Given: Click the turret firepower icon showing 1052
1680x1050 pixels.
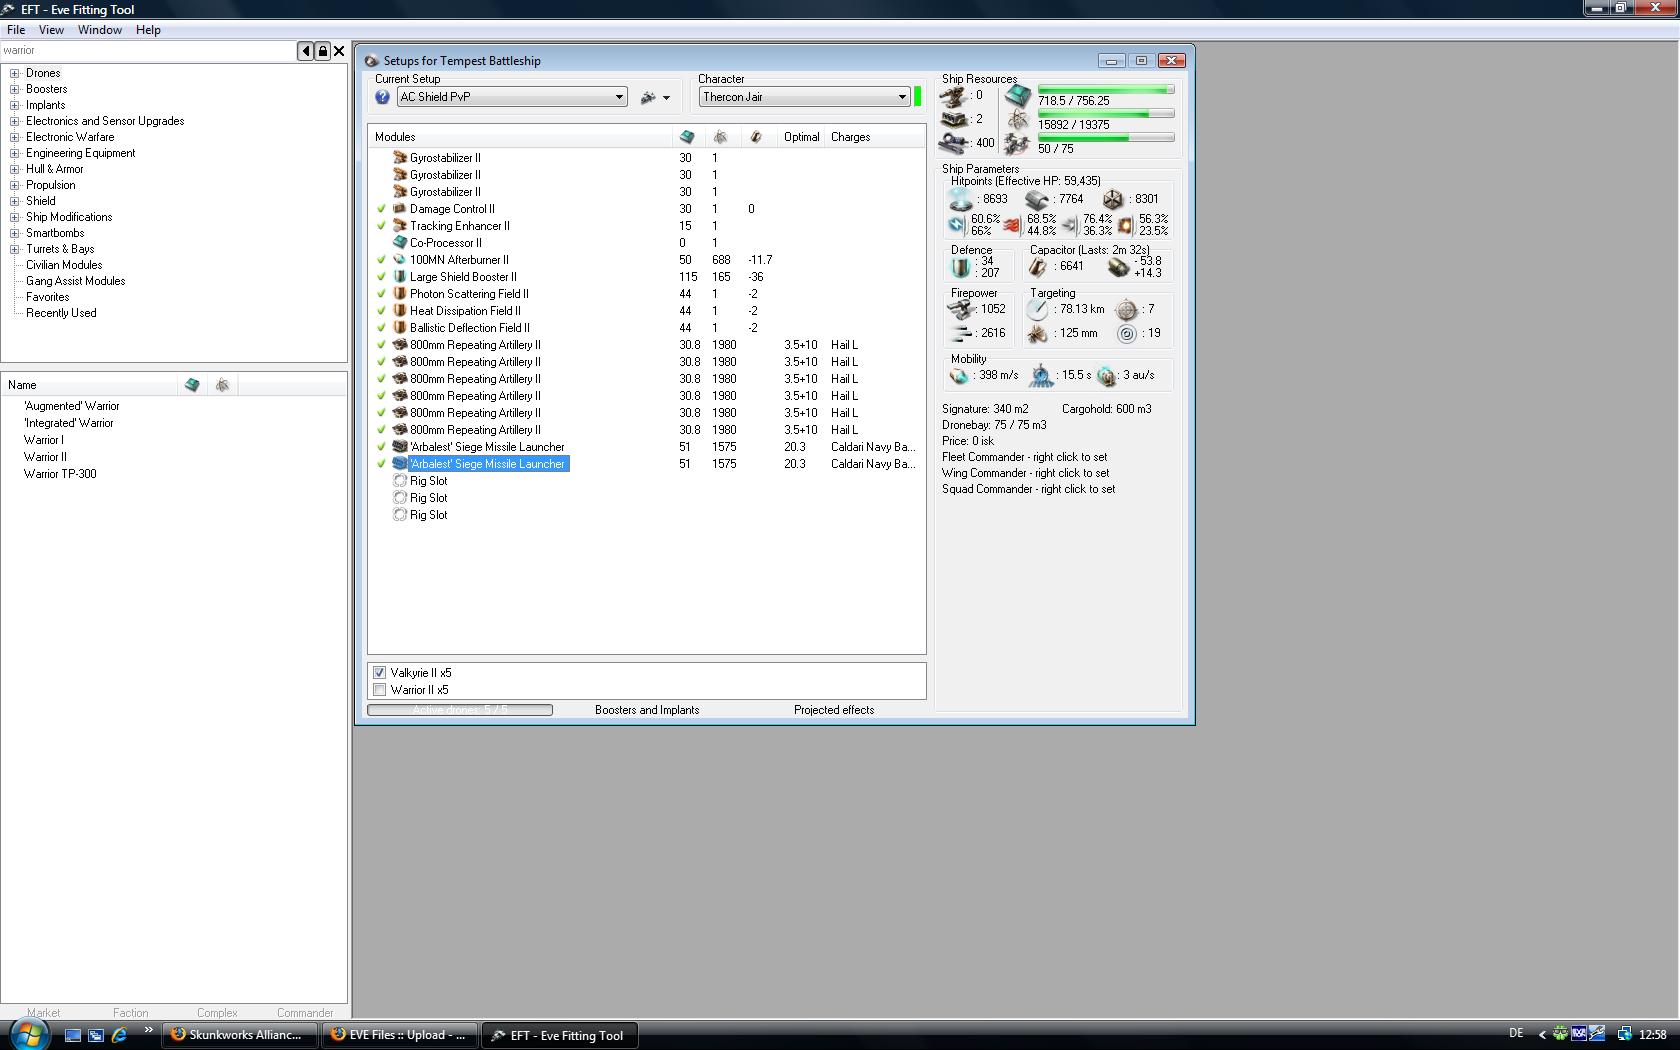Looking at the screenshot, I should click(x=960, y=310).
